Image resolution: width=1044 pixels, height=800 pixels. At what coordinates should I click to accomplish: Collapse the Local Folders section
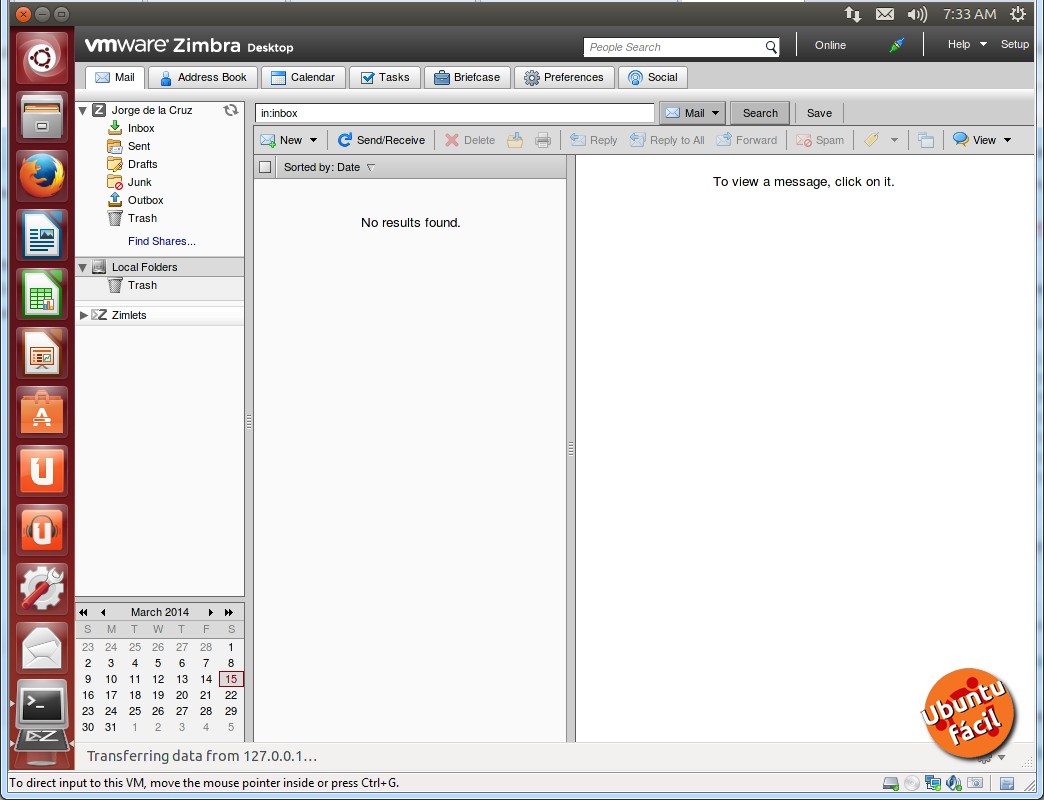[83, 268]
